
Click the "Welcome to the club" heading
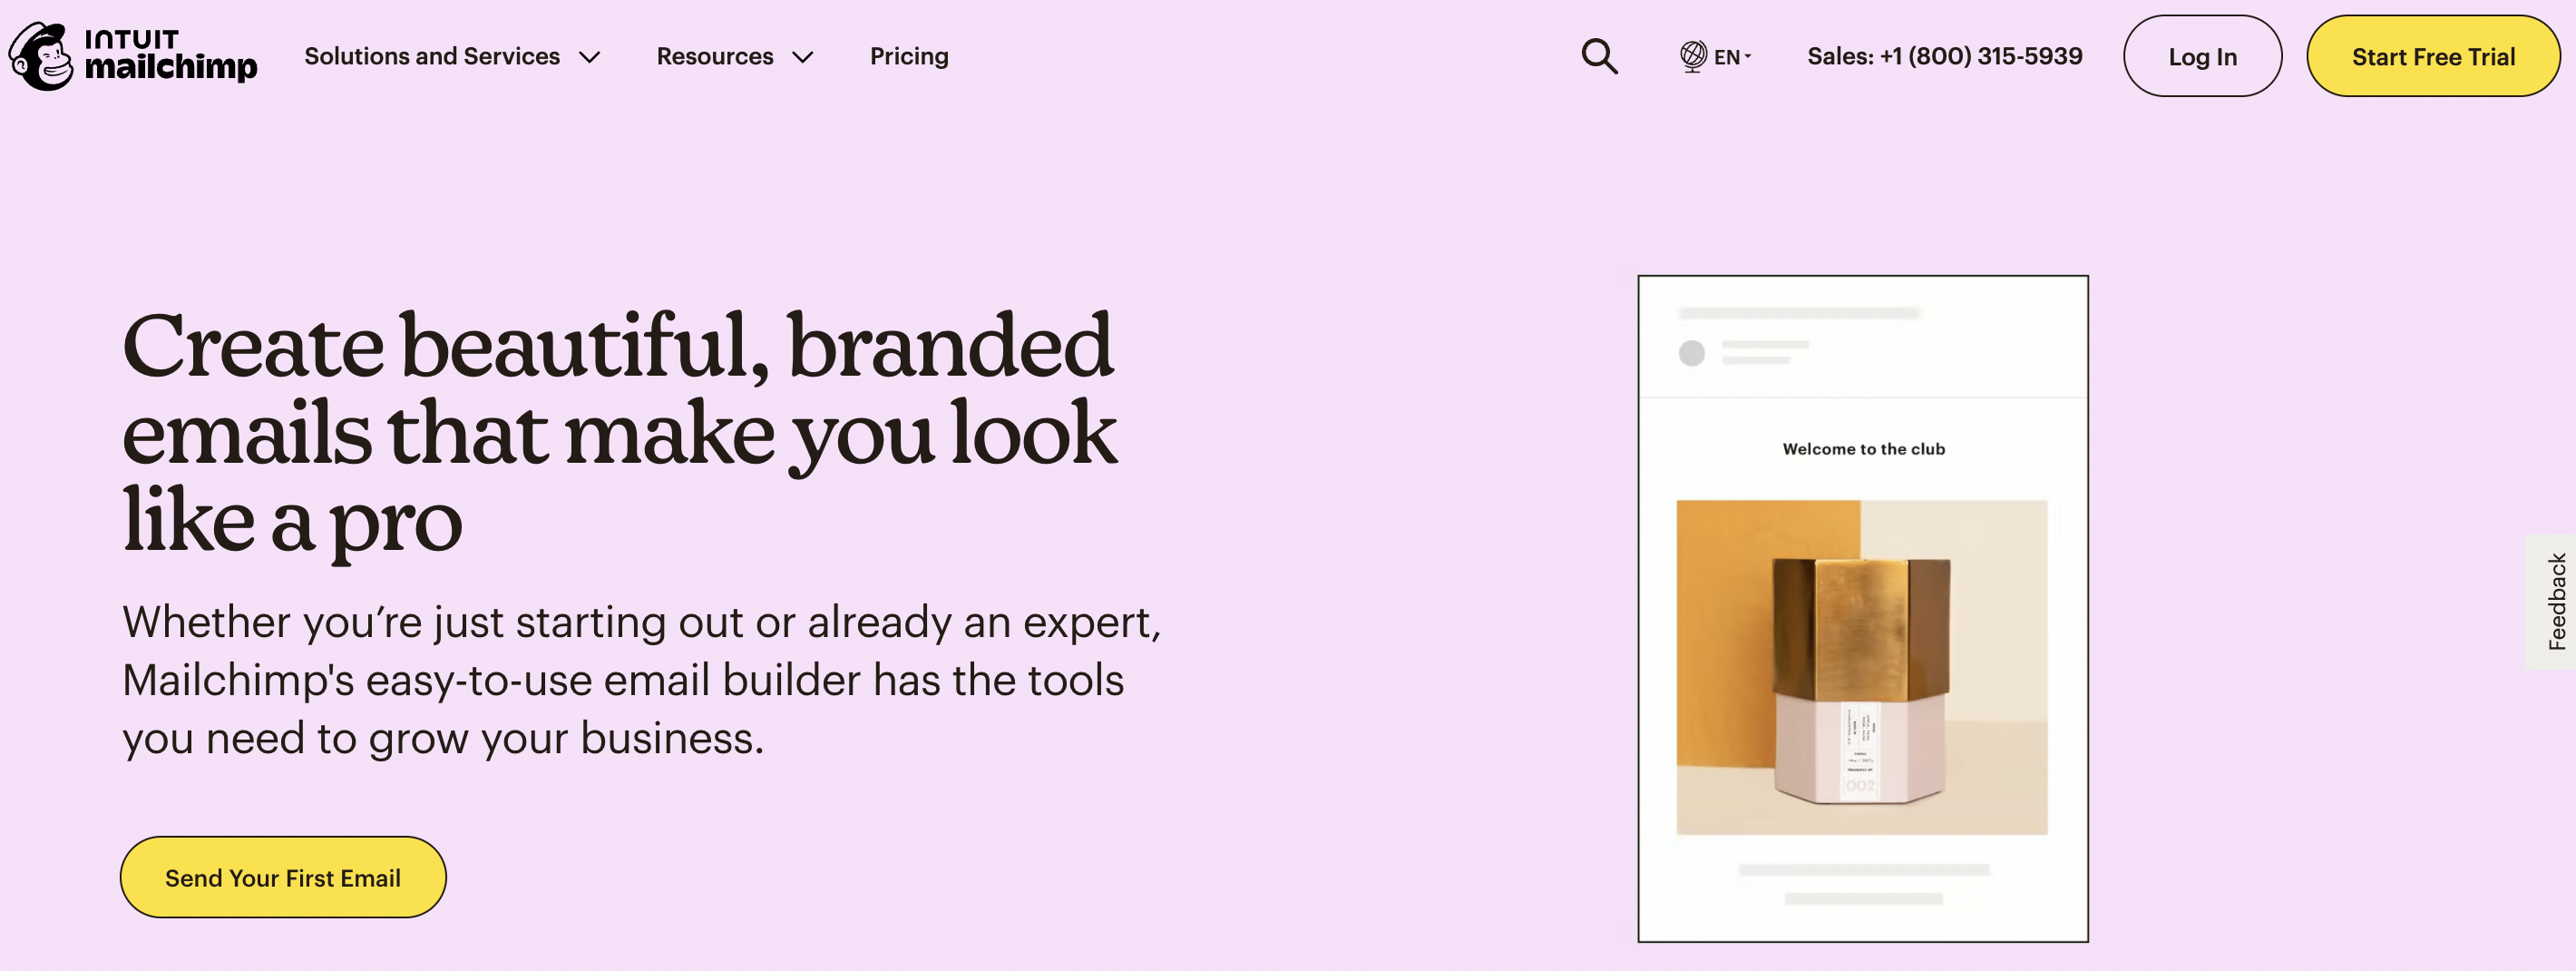coord(1863,449)
